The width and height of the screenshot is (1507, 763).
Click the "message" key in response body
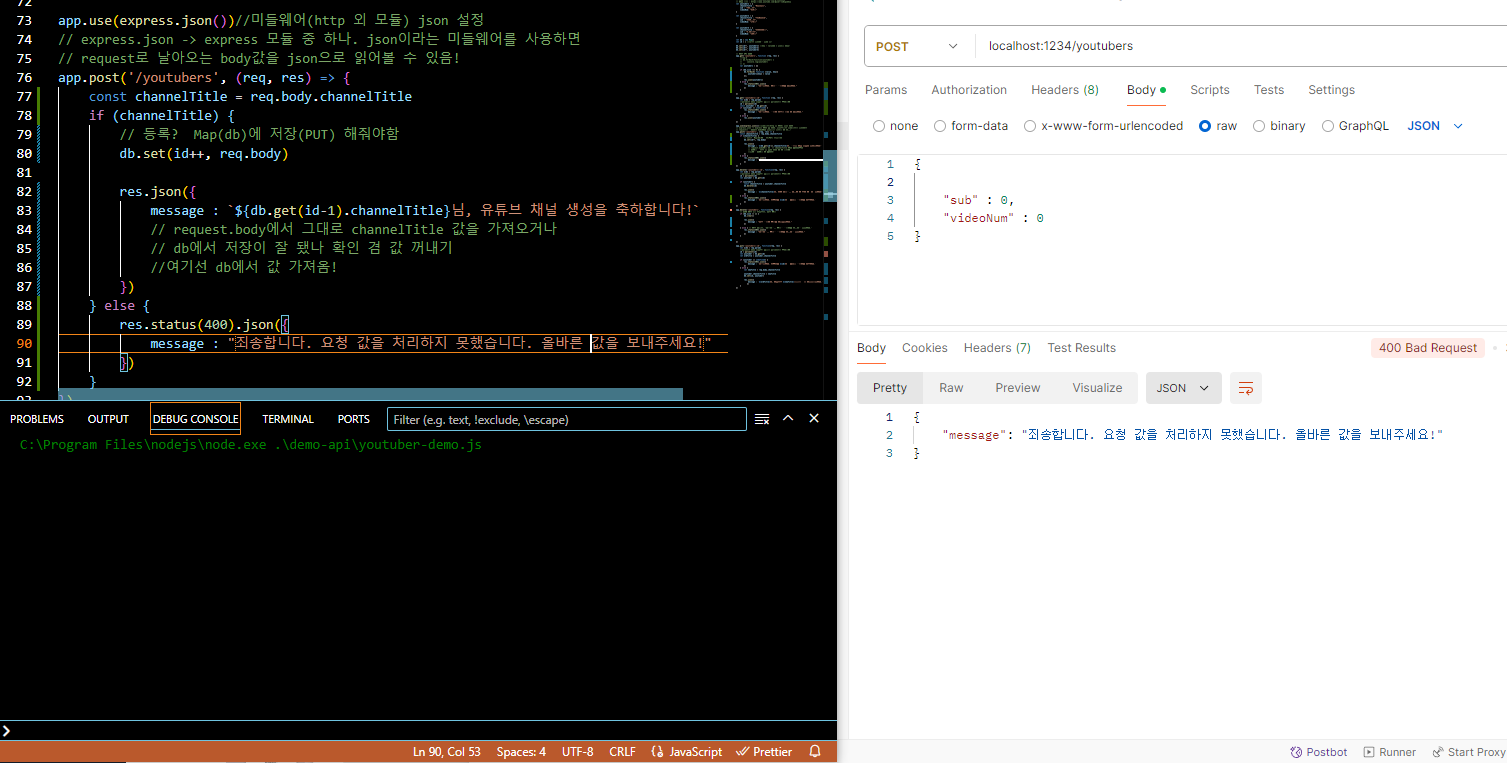[x=972, y=435]
